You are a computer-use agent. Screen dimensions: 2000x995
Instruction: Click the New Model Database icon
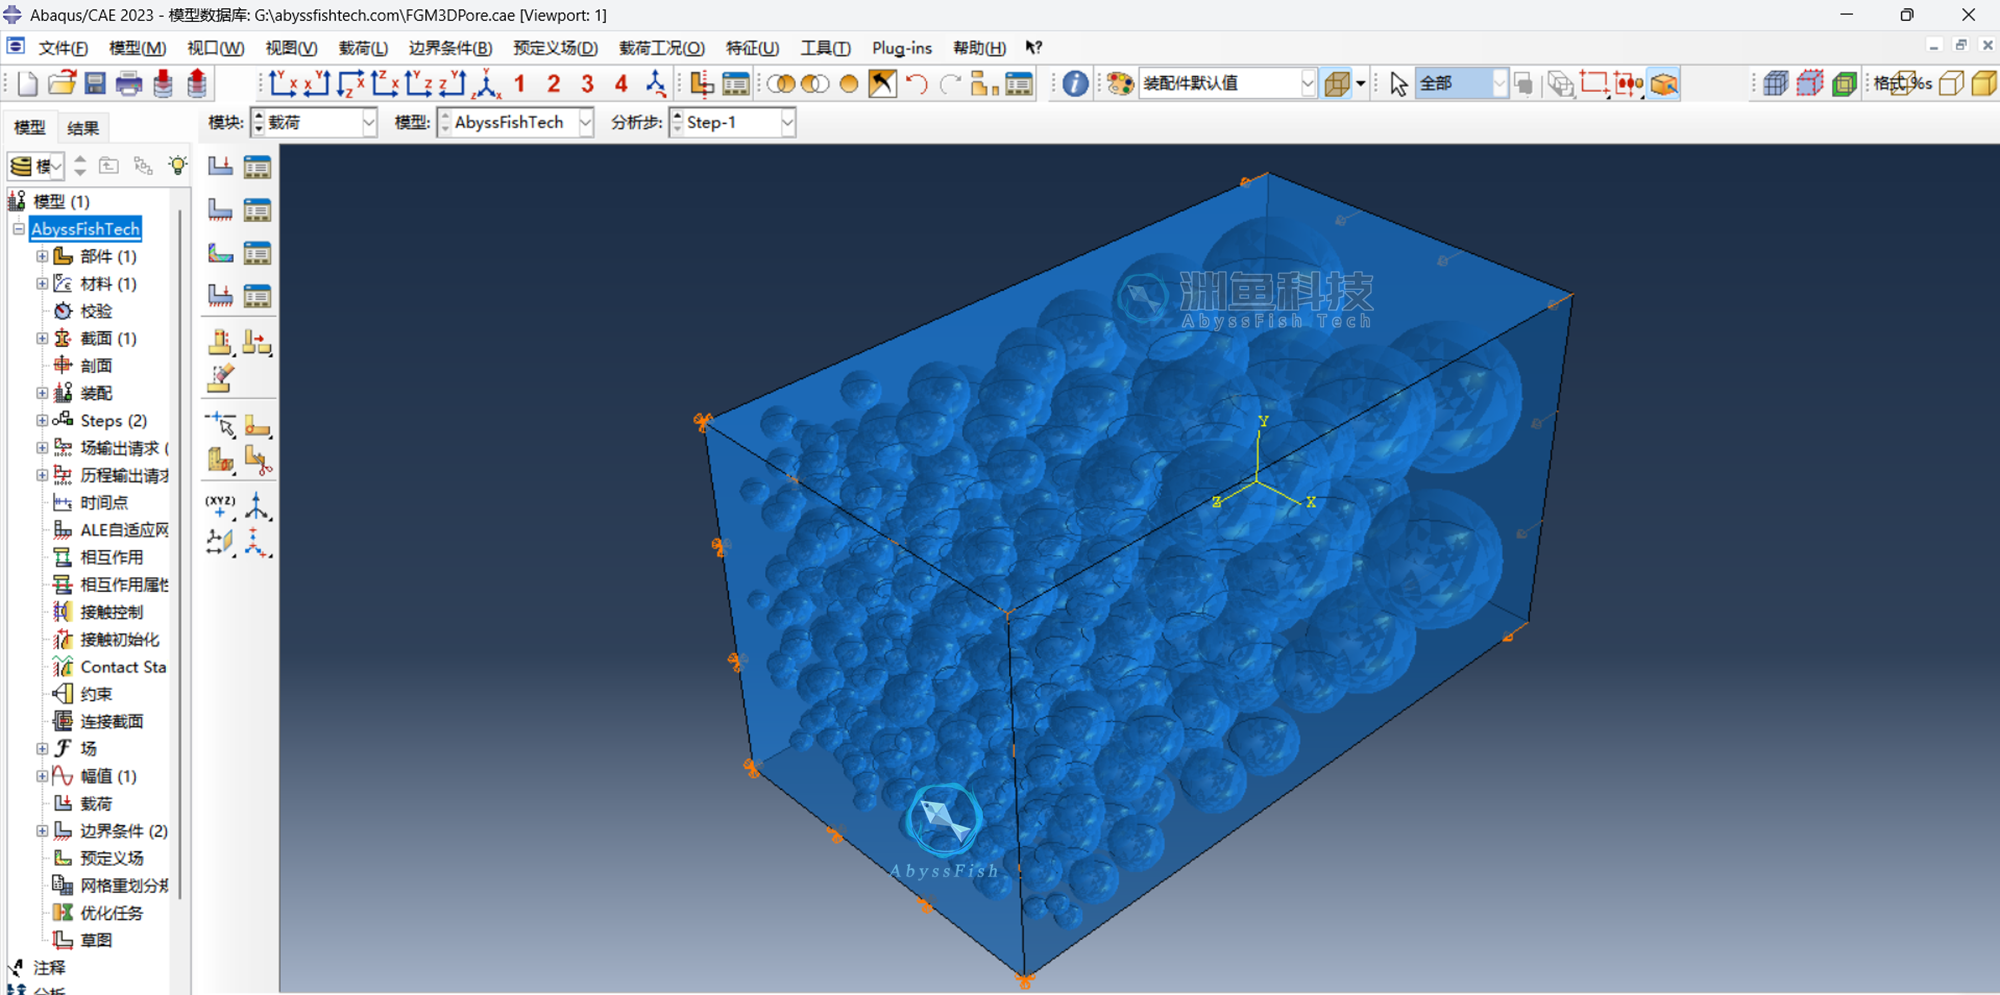(x=27, y=83)
